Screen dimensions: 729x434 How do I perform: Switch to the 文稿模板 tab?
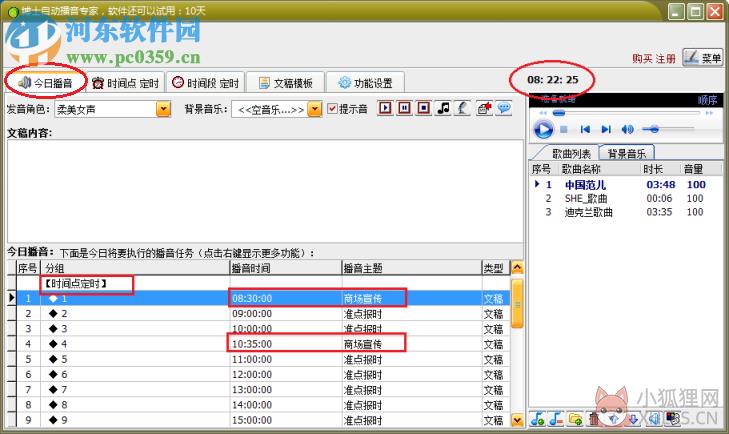point(285,83)
